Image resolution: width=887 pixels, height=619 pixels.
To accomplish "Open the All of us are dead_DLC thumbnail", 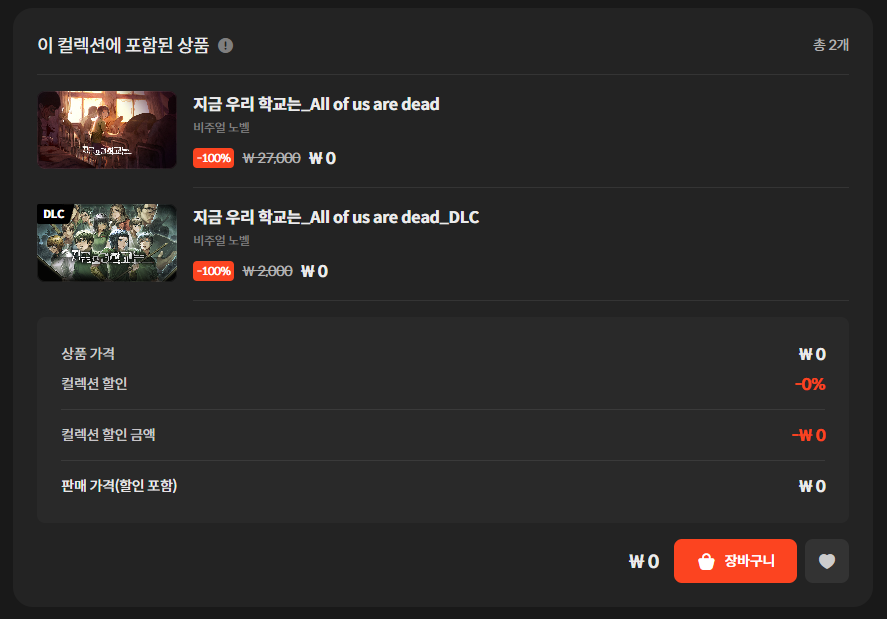I will [x=107, y=243].
